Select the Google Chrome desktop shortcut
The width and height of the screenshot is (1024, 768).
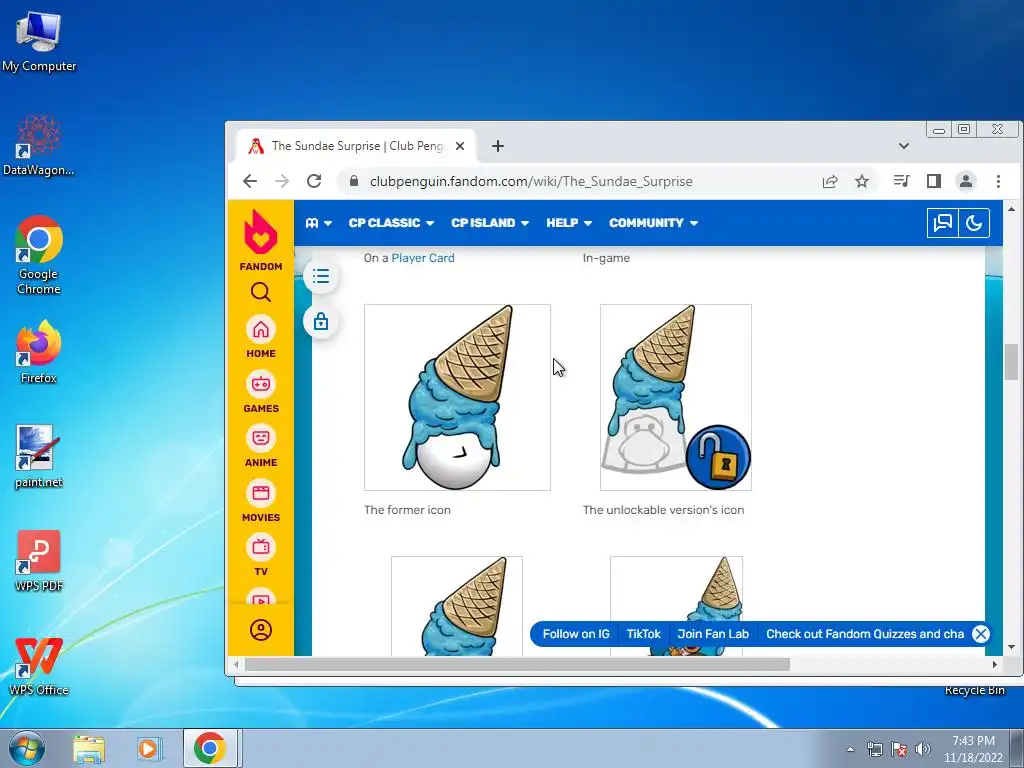39,256
